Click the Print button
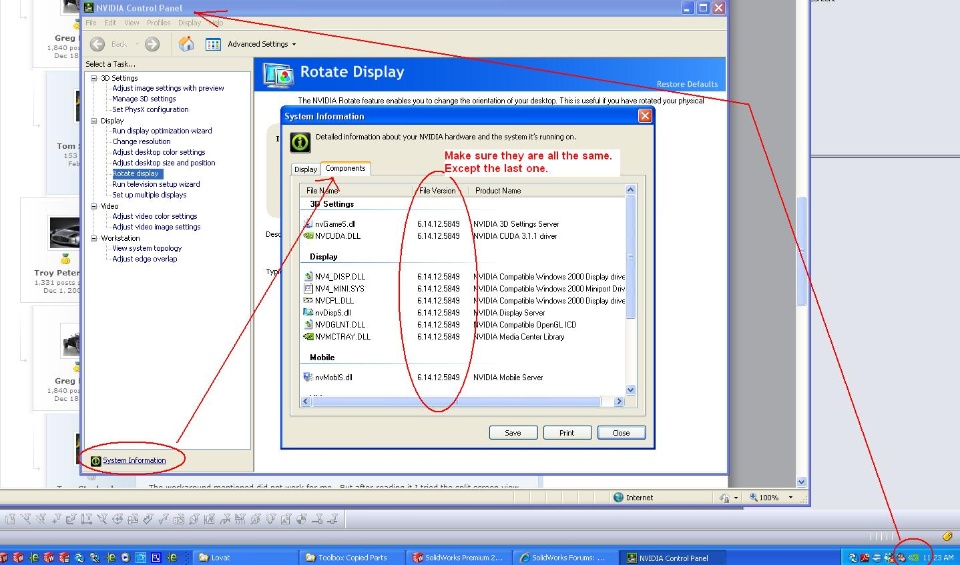 [567, 433]
